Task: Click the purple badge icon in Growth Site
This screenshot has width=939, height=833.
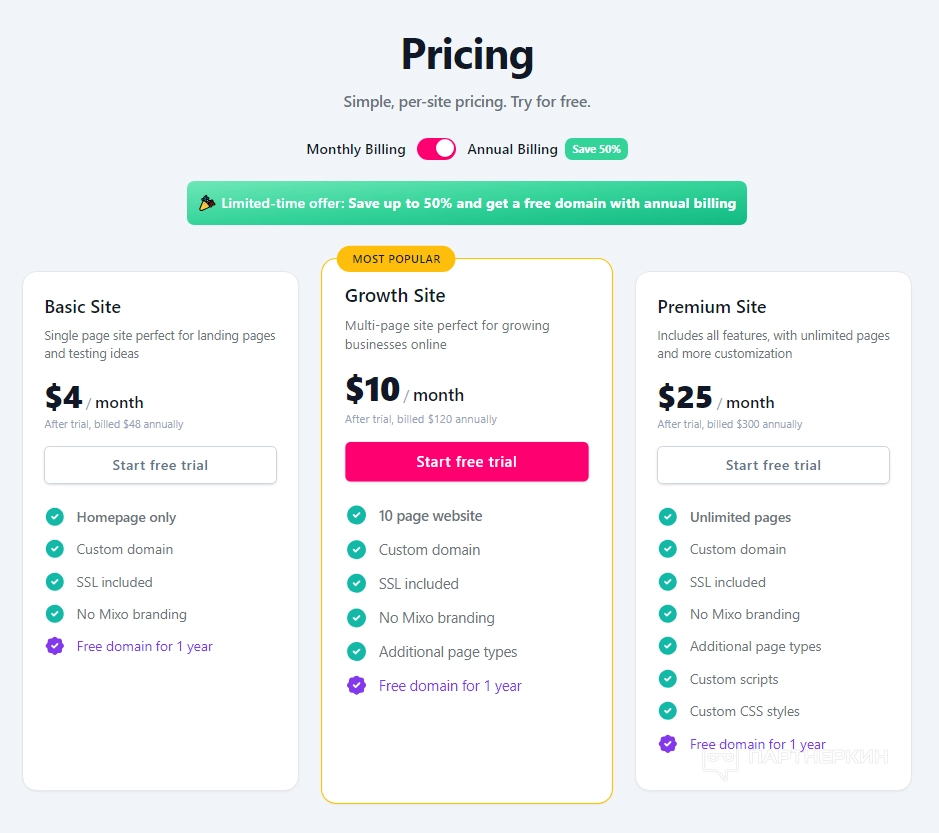Action: click(x=356, y=686)
